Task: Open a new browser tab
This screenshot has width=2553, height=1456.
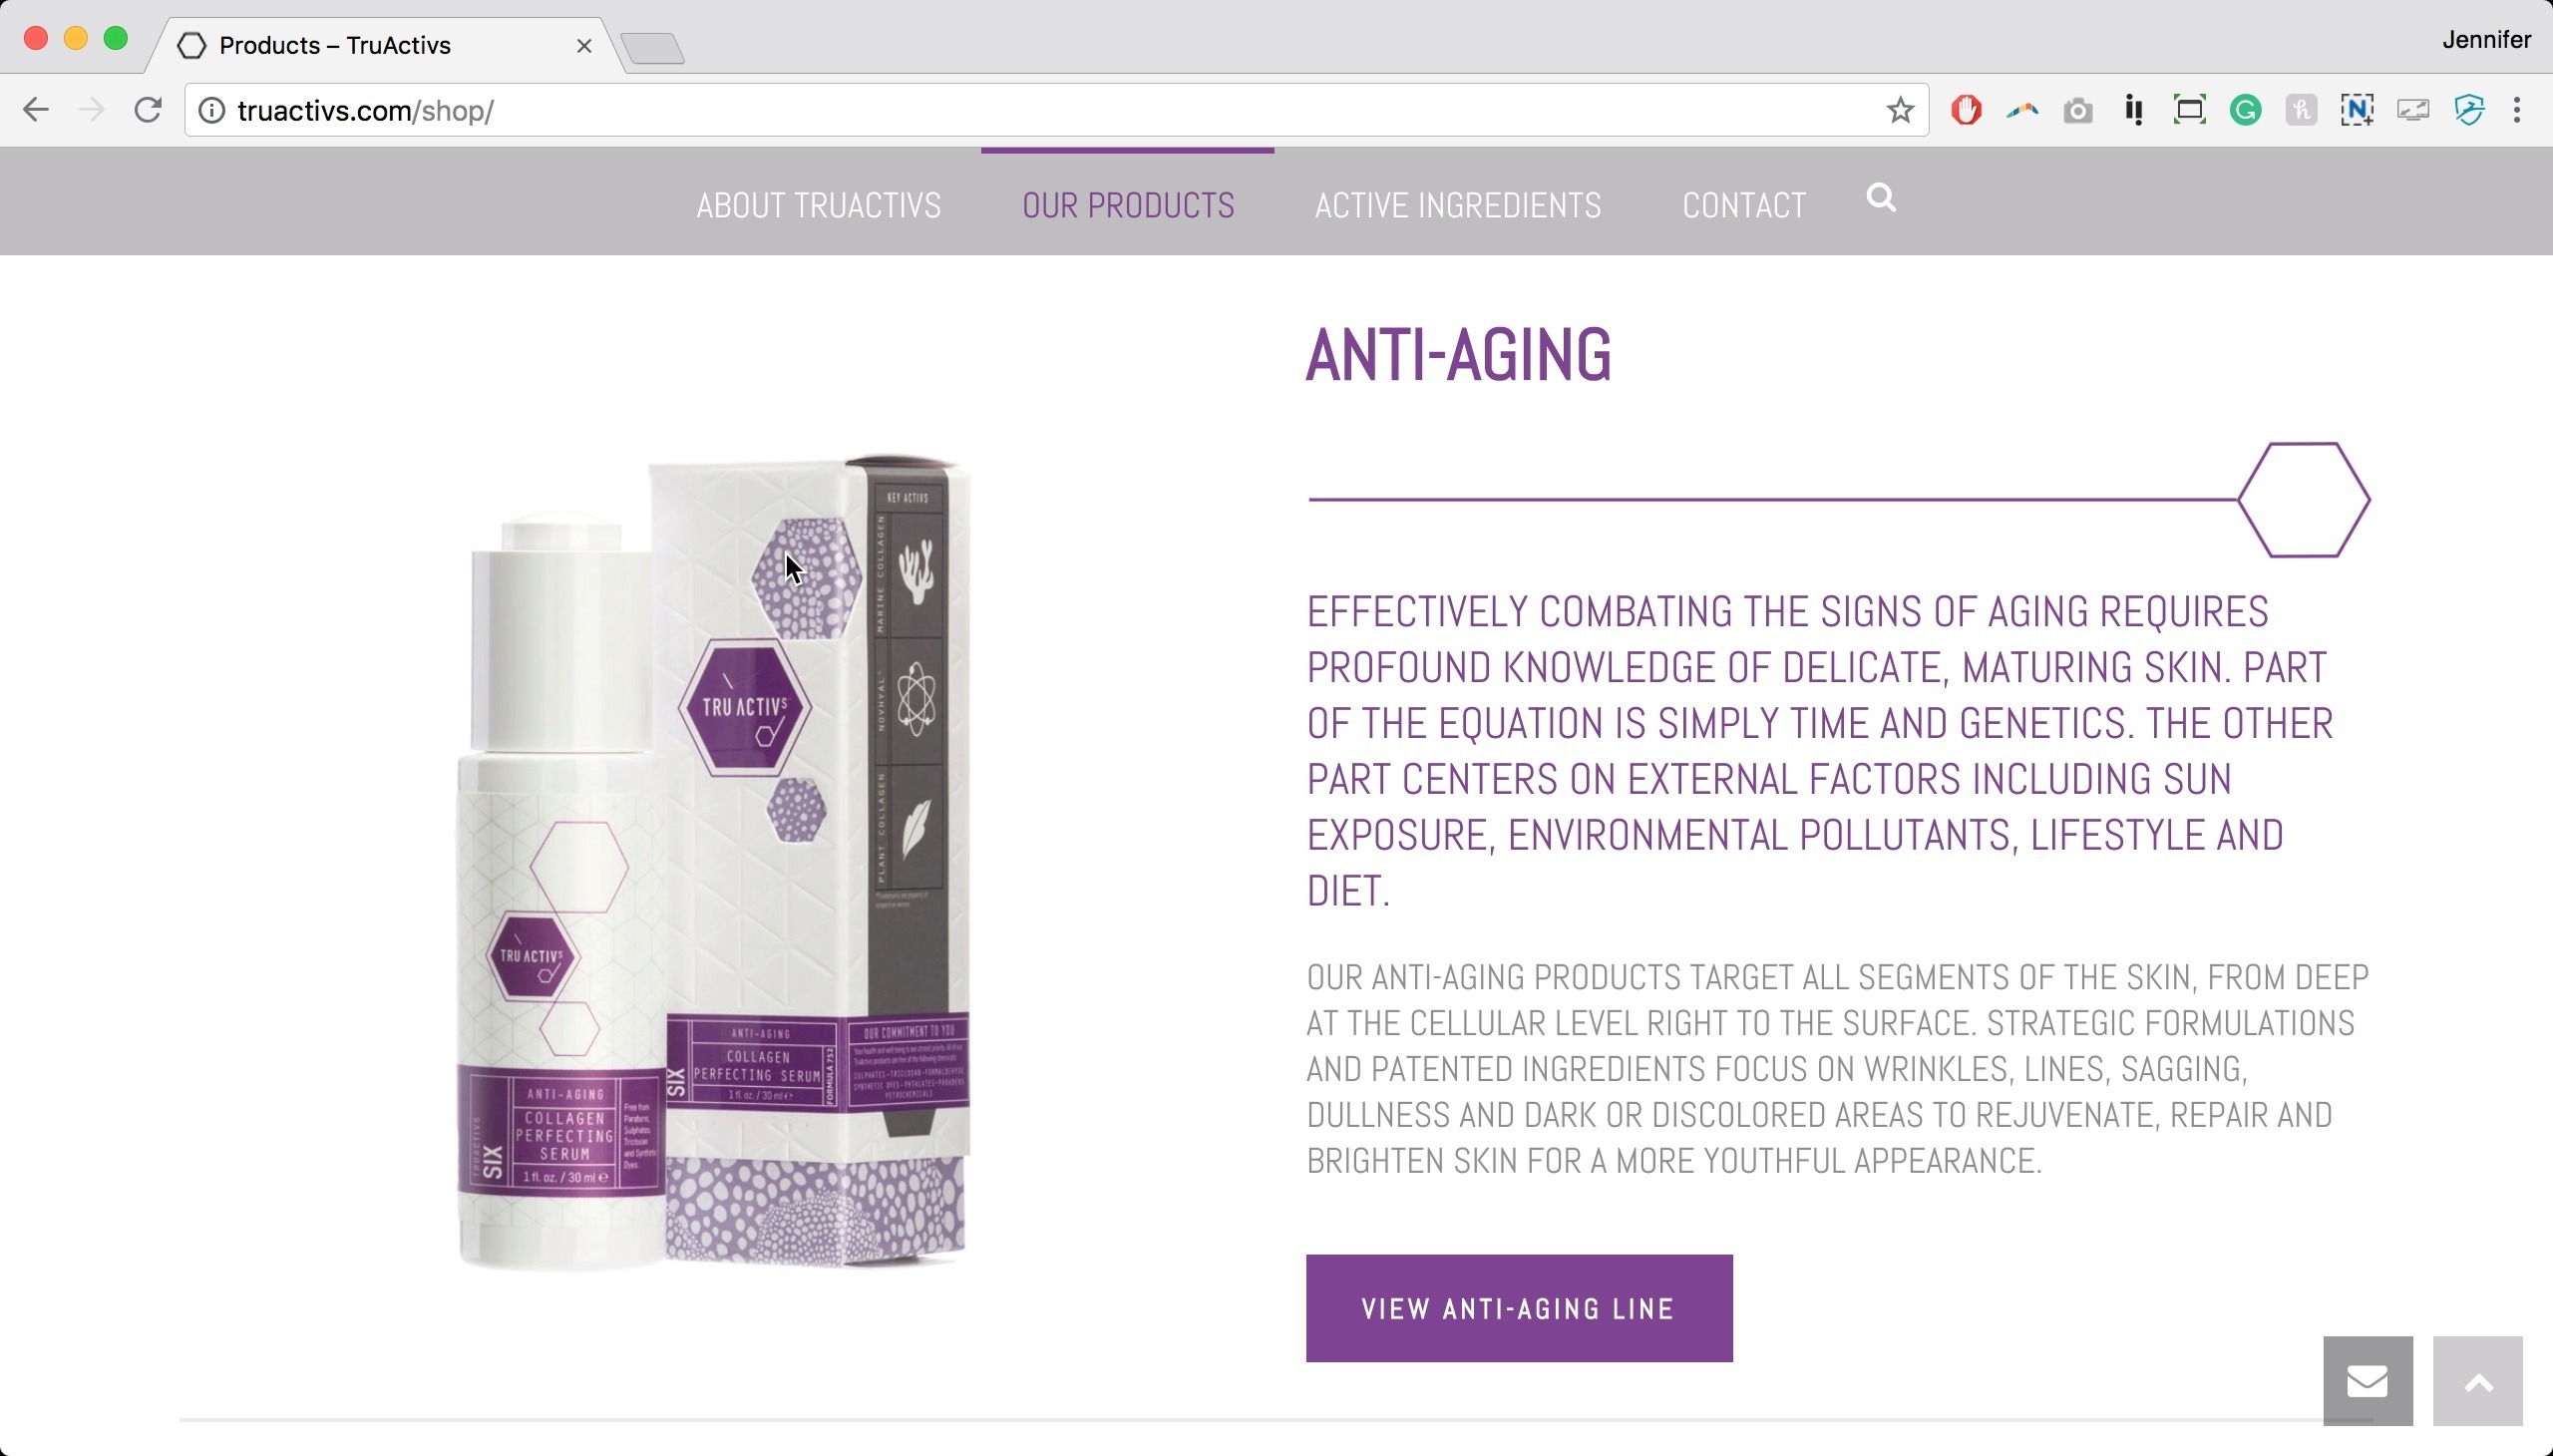Action: click(652, 48)
